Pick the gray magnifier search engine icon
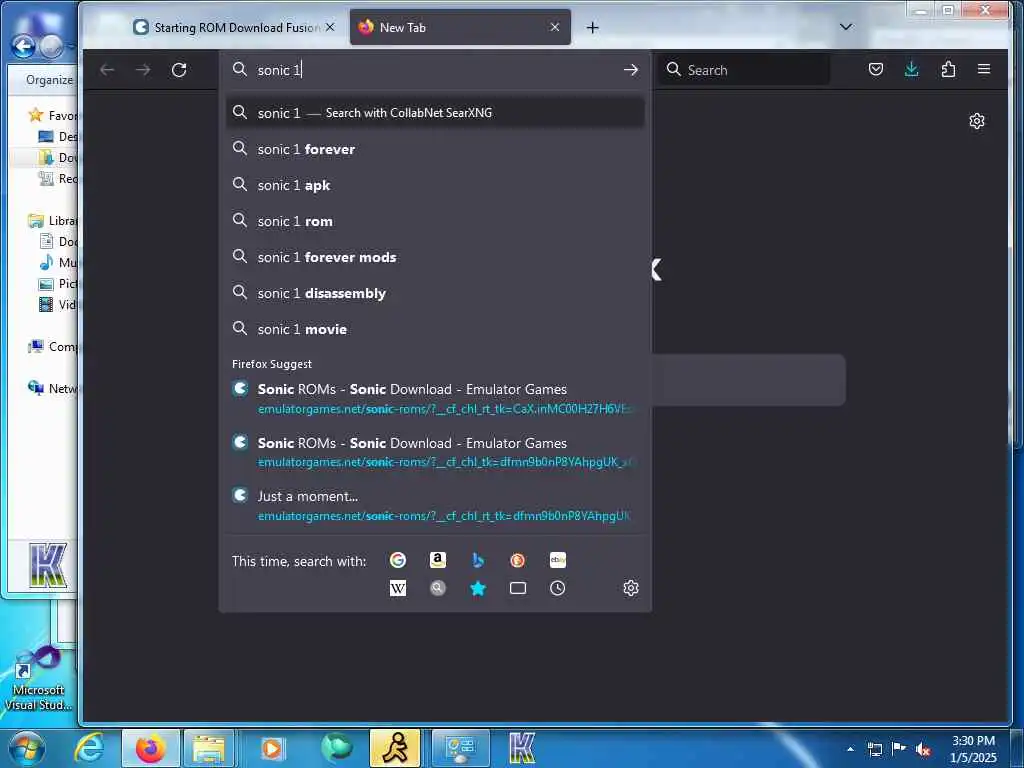This screenshot has width=1024, height=768. pyautogui.click(x=438, y=588)
